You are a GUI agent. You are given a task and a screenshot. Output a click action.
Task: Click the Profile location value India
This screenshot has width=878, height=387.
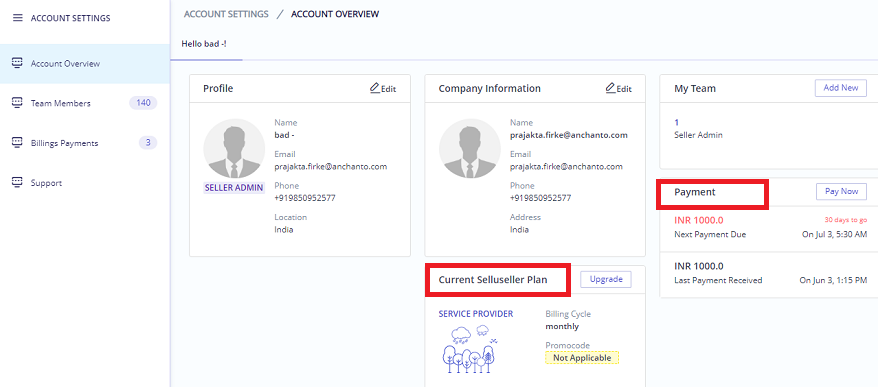(x=284, y=230)
